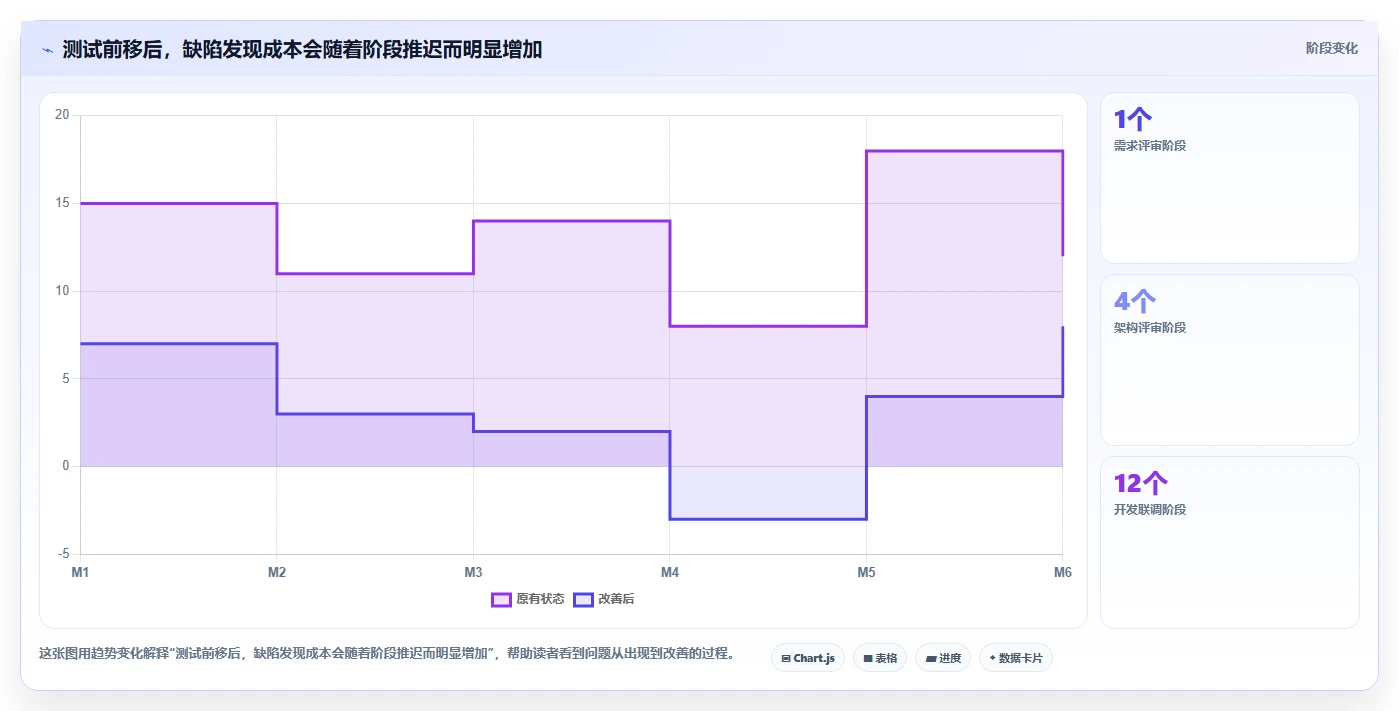Click the 表格 chip
The width and height of the screenshot is (1399, 711).
click(880, 658)
